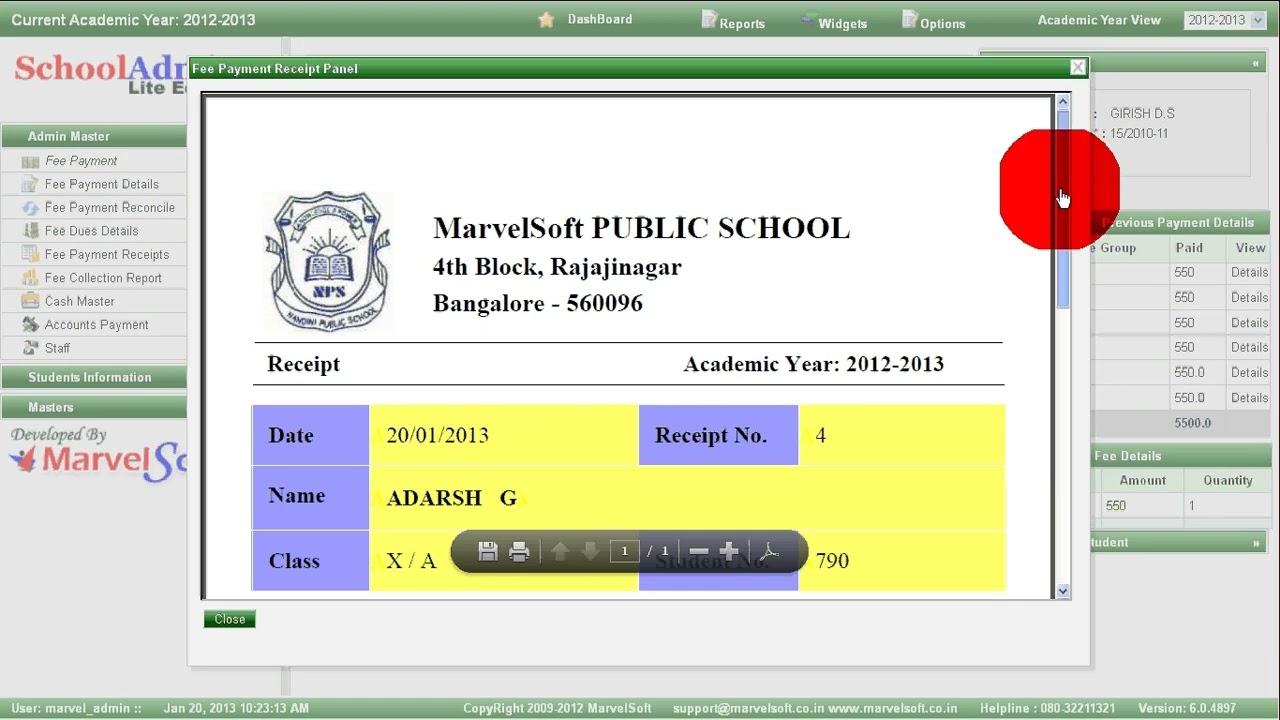This screenshot has width=1280, height=720.
Task: Open DashBoard label in top bar
Action: [x=600, y=19]
